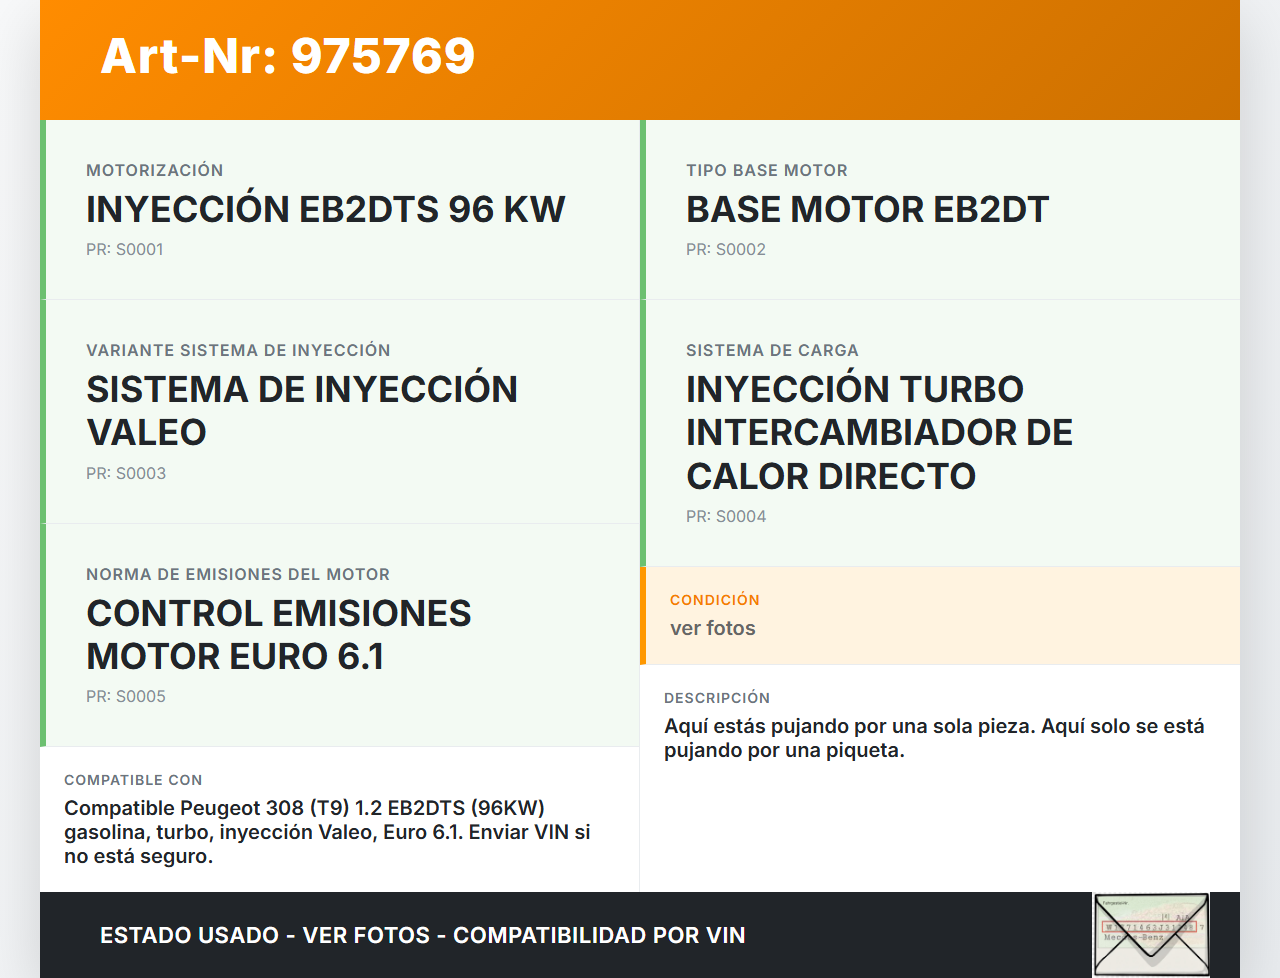
Task: Click the Art-Nr: 975769 header title
Action: pyautogui.click(x=288, y=56)
